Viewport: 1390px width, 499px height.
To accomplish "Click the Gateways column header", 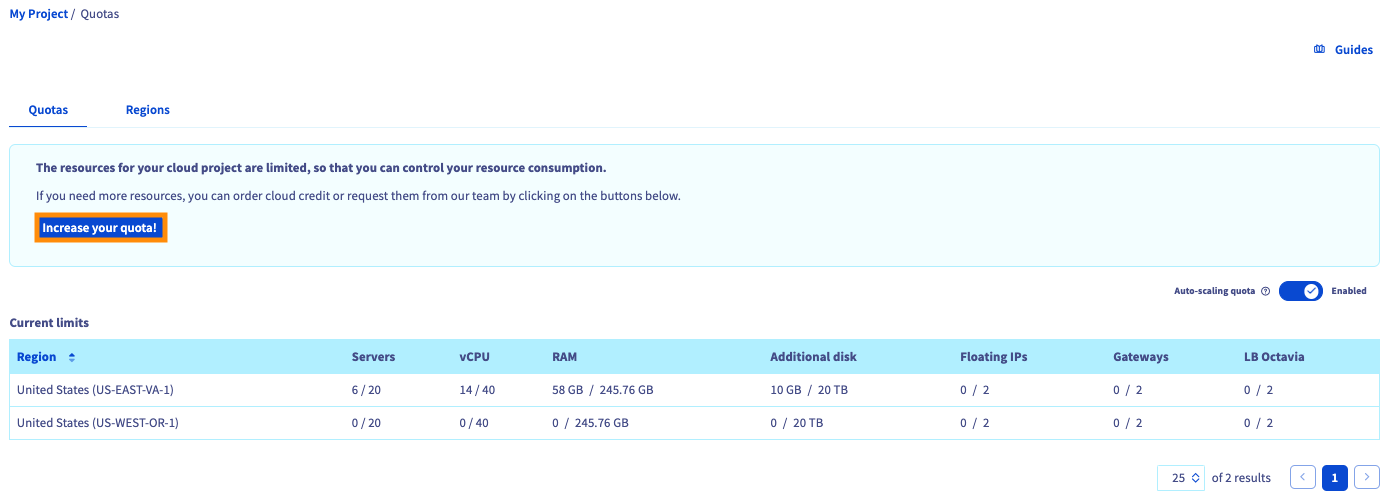I will coord(1141,357).
